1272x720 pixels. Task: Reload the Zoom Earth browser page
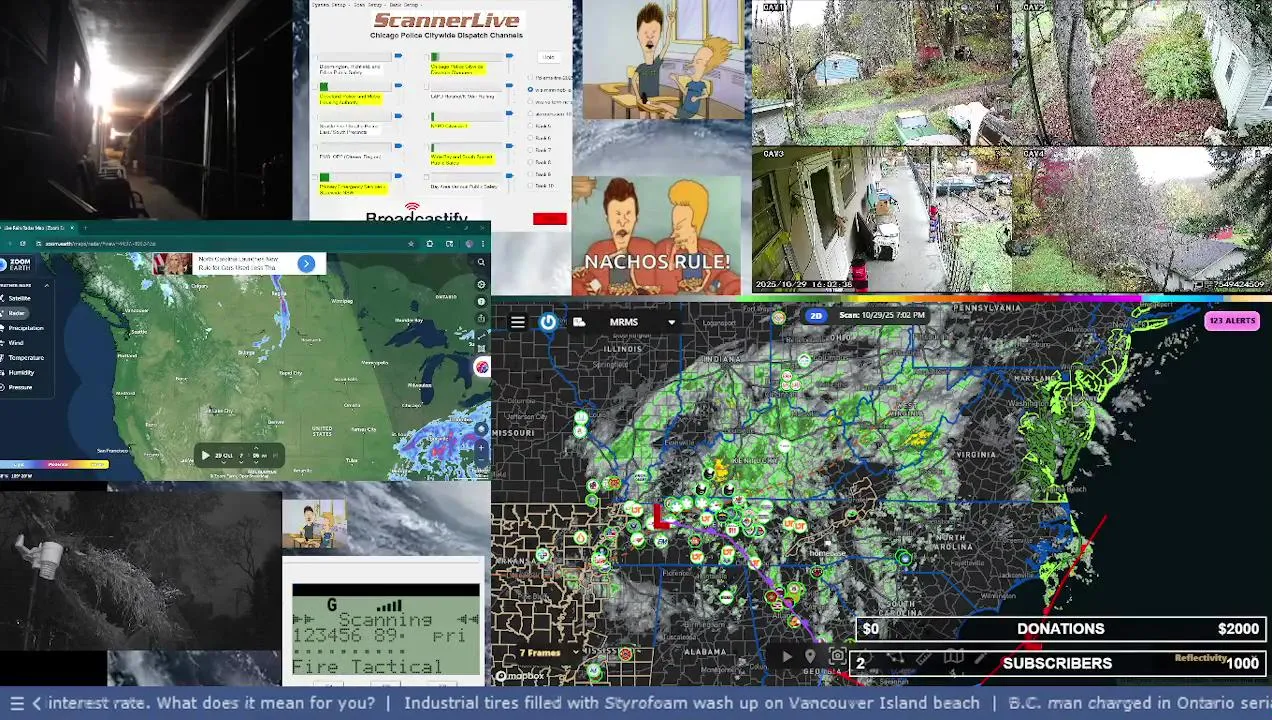(23, 244)
